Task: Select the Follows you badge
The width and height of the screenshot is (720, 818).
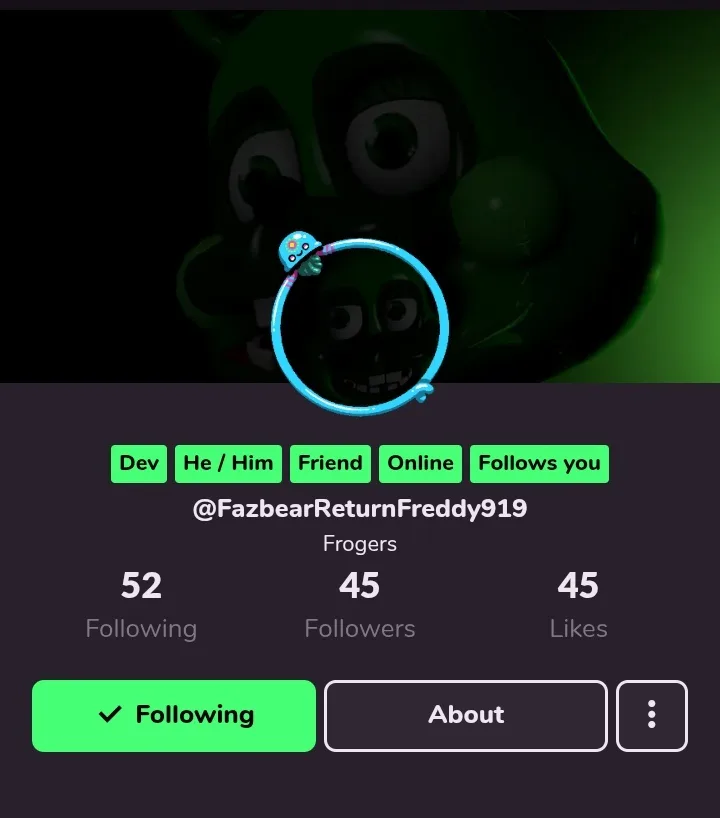Action: pyautogui.click(x=539, y=463)
